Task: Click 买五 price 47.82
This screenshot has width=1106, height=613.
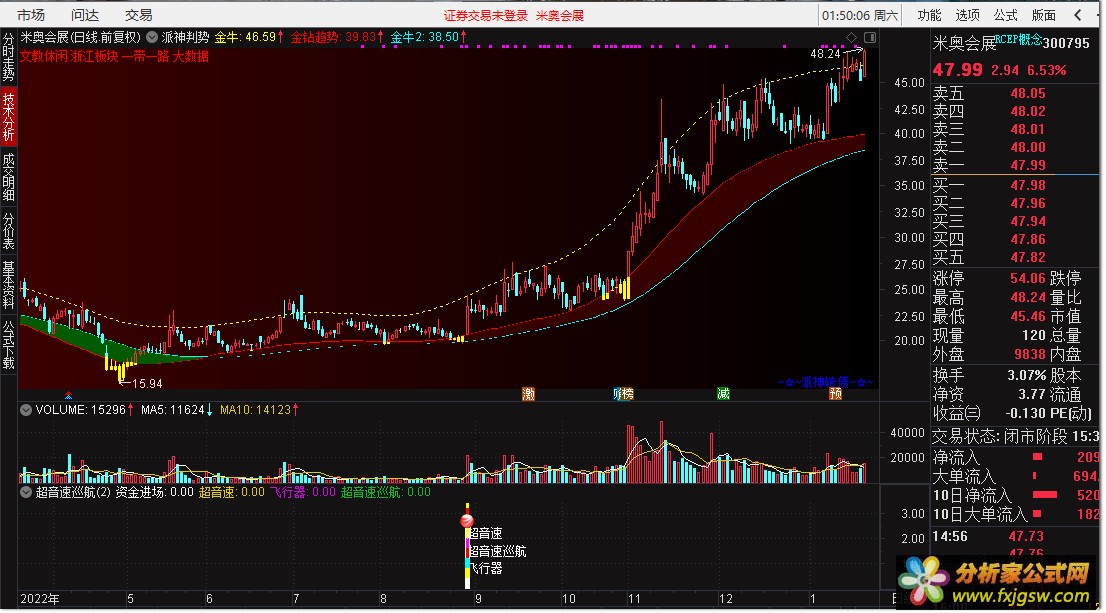Action: 1028,257
